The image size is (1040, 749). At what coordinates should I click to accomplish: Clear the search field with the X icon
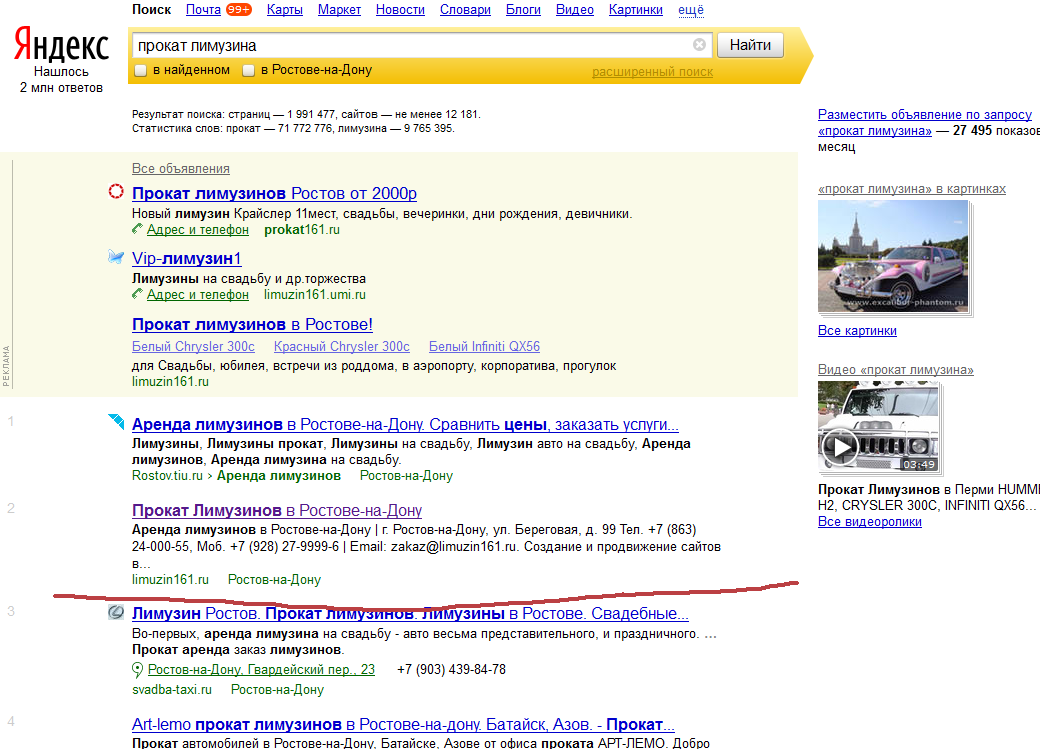699,44
